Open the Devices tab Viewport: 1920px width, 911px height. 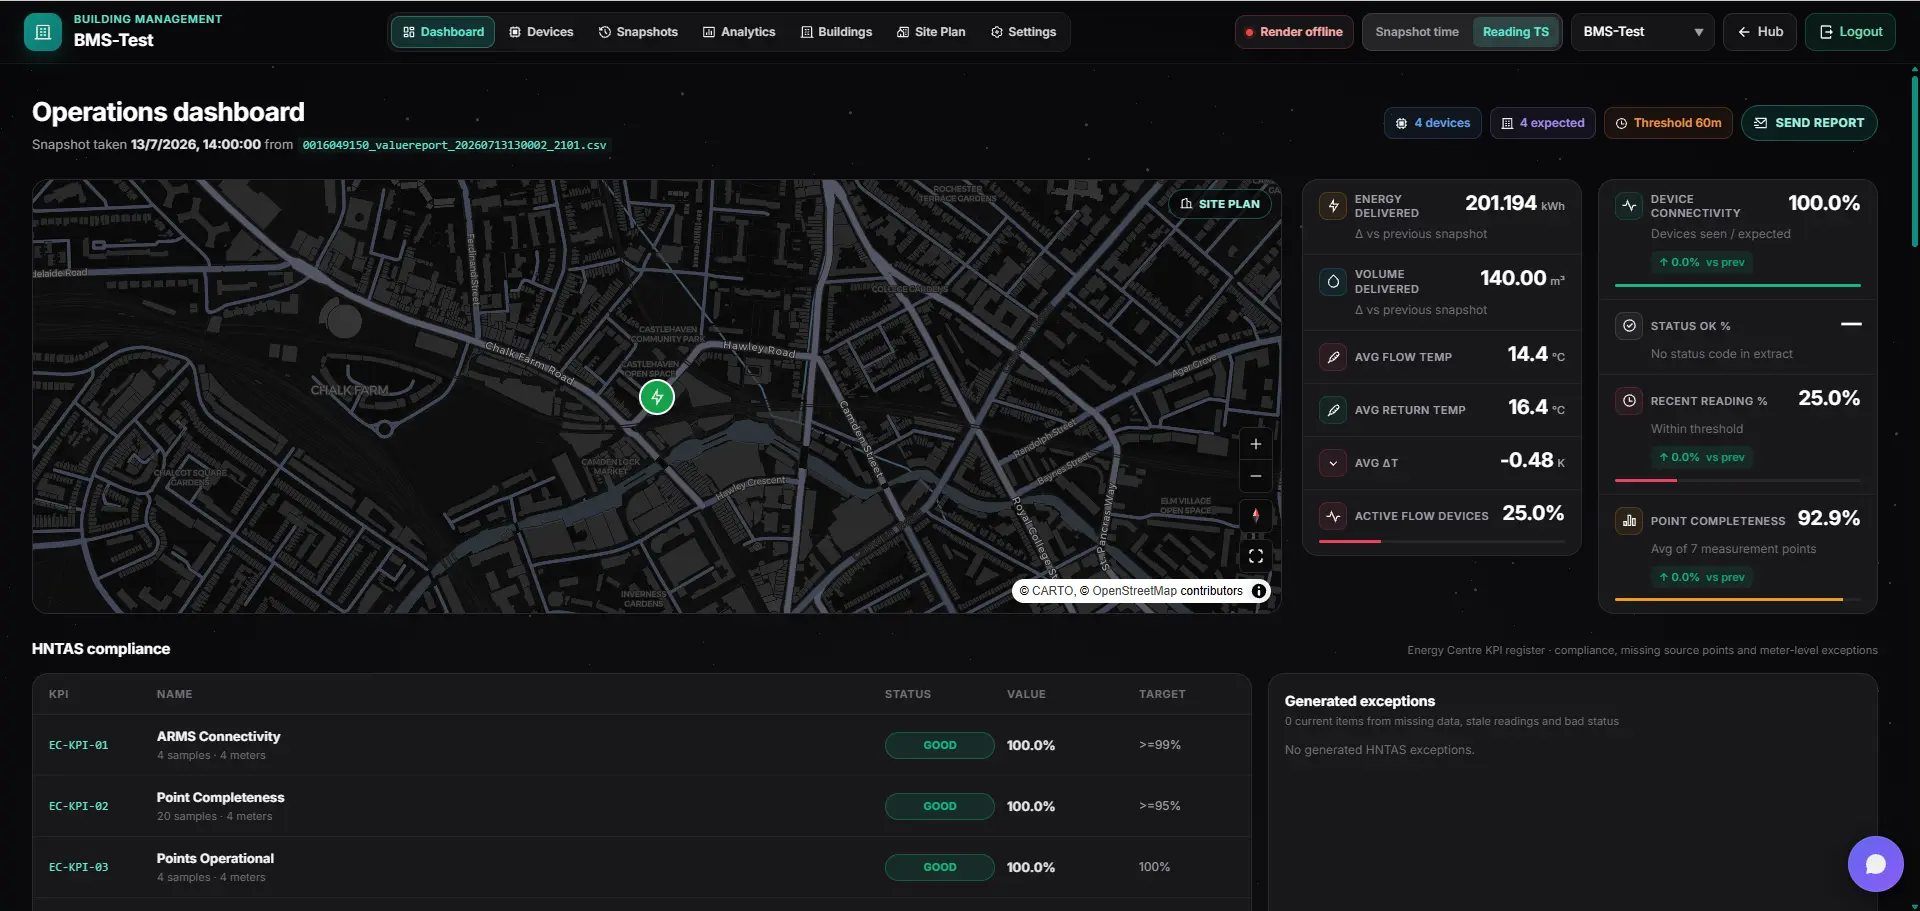tap(541, 32)
